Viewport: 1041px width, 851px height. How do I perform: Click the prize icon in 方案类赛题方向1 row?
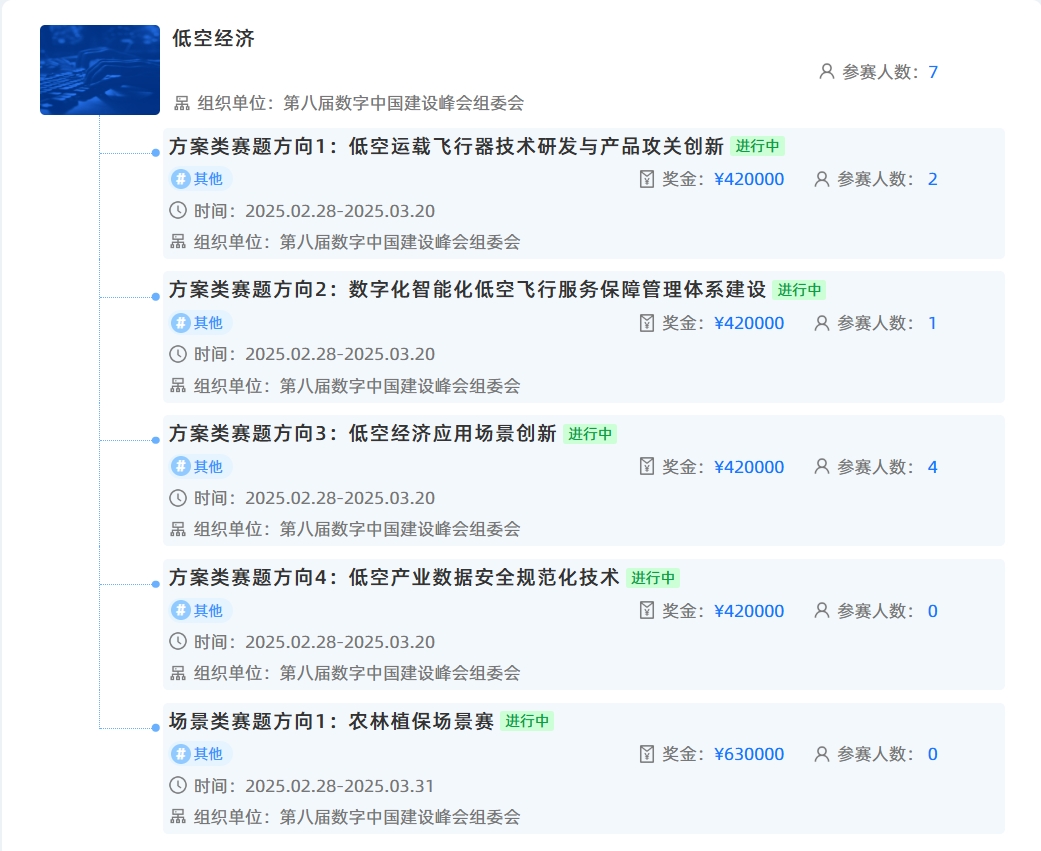coord(646,180)
